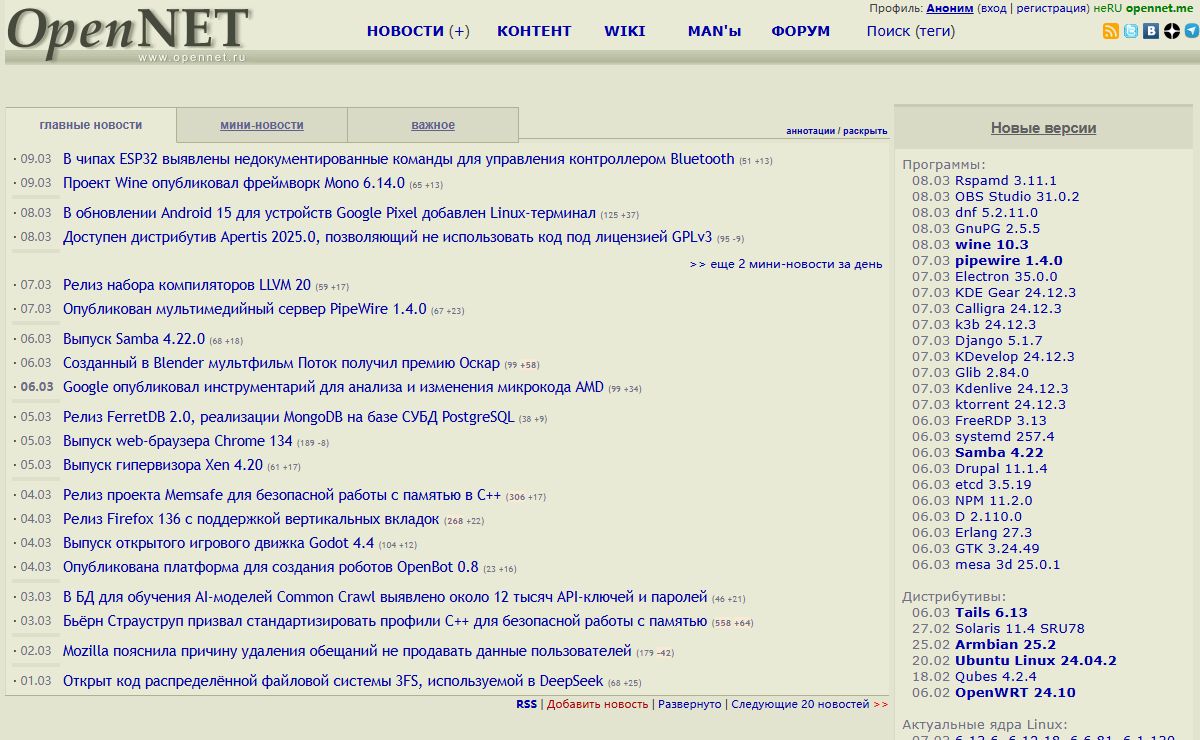The image size is (1200, 740).
Task: Open the Memsafe C++ project news
Action: pyautogui.click(x=282, y=495)
